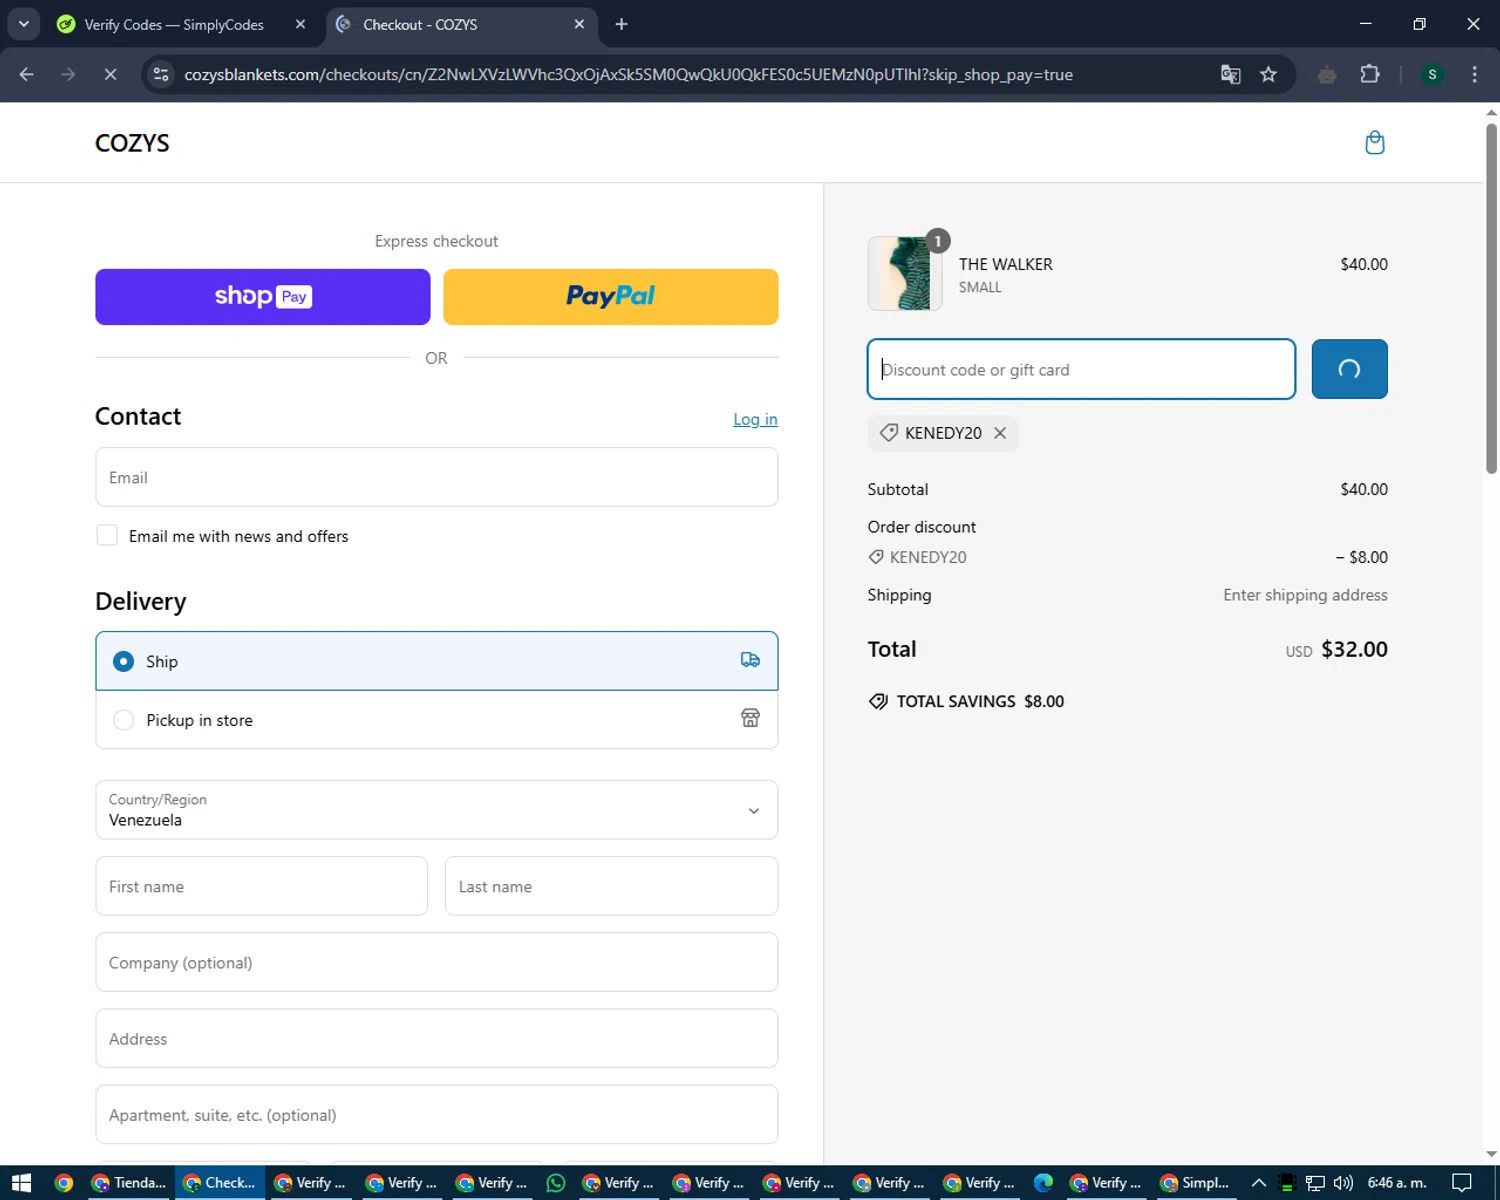1500x1200 pixels.
Task: Close the Checkout - COZYS tab
Action: pyautogui.click(x=579, y=24)
